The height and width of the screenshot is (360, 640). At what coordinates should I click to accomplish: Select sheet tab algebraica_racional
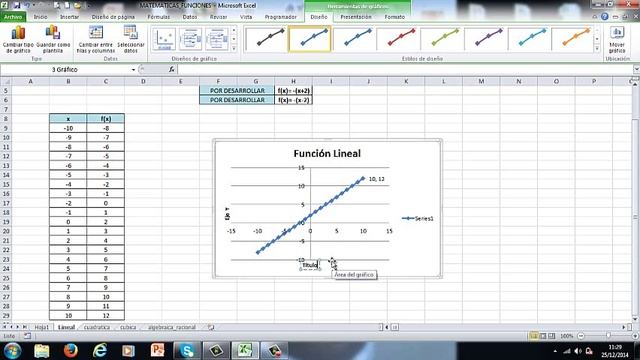pos(172,327)
